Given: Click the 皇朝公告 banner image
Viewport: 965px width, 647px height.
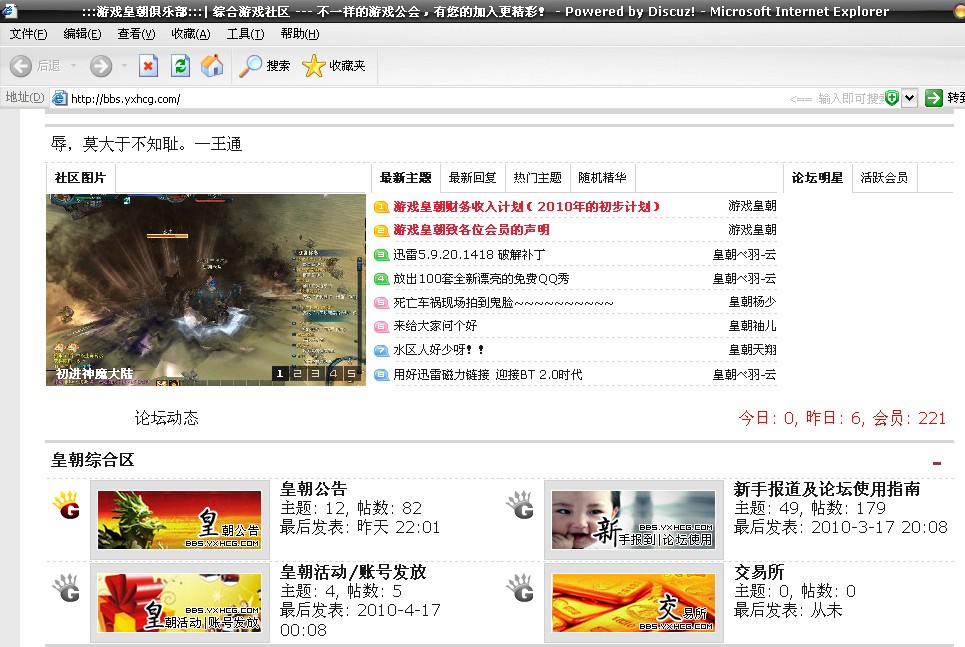Looking at the screenshot, I should [x=179, y=520].
